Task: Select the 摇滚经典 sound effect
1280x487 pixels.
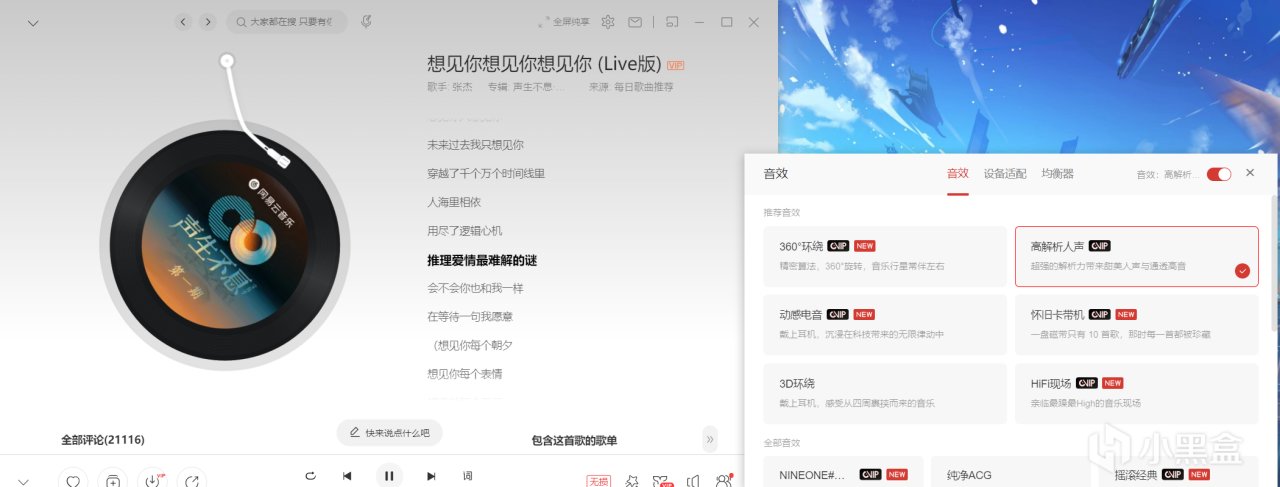Action: coord(1179,472)
